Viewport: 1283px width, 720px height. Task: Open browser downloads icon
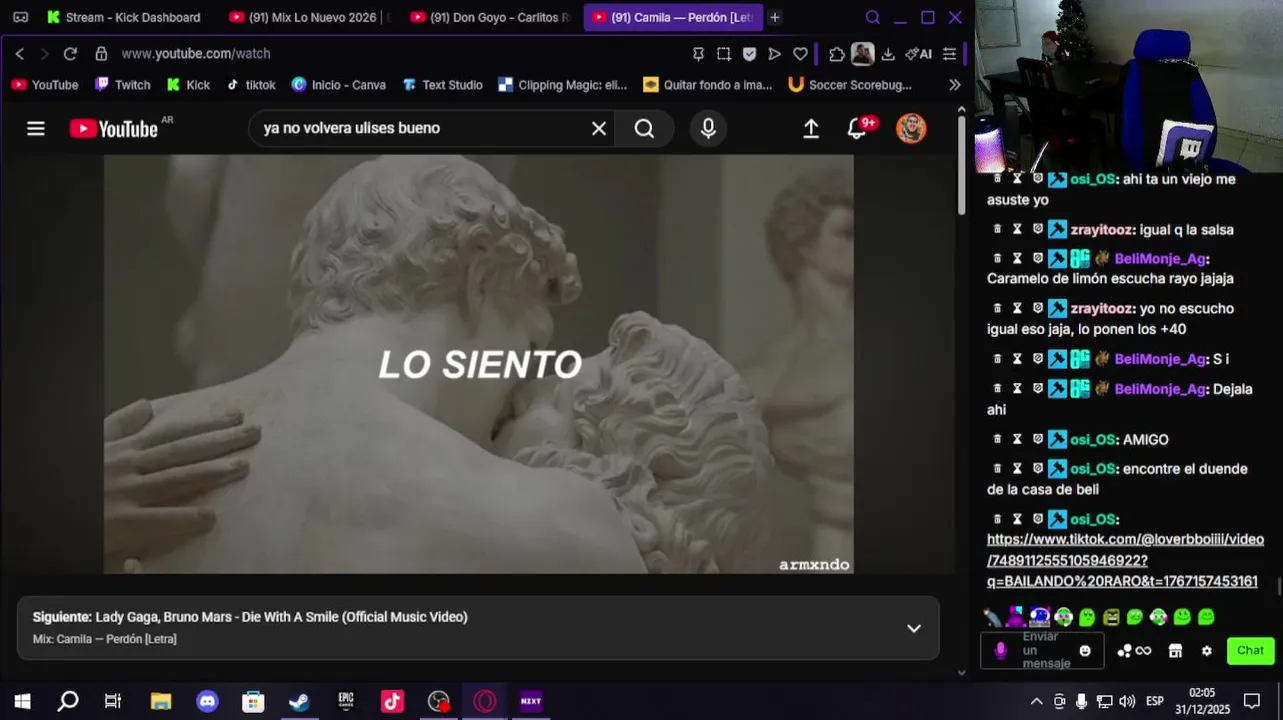(888, 54)
